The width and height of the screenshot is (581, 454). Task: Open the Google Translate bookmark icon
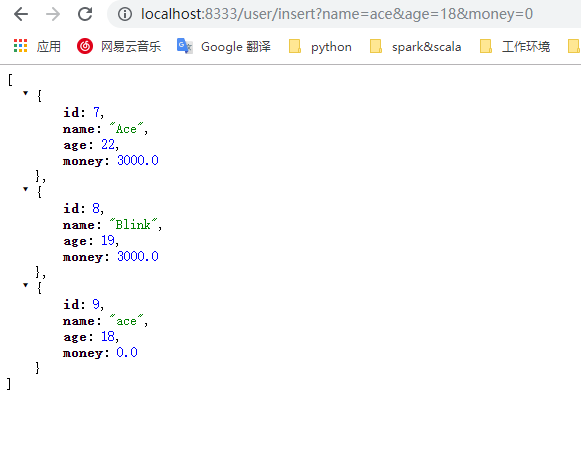(x=185, y=46)
